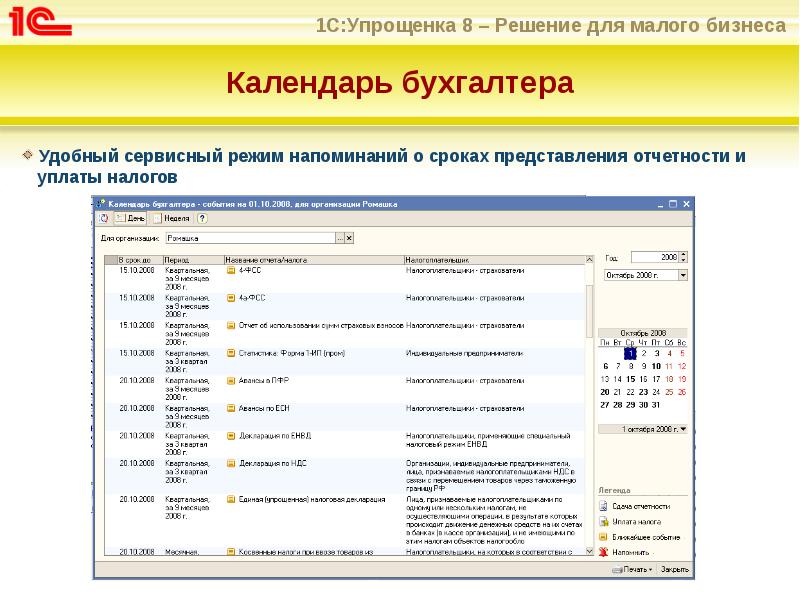Close the Календарь бухгалтера window
This screenshot has width=800, height=600.
tap(686, 204)
